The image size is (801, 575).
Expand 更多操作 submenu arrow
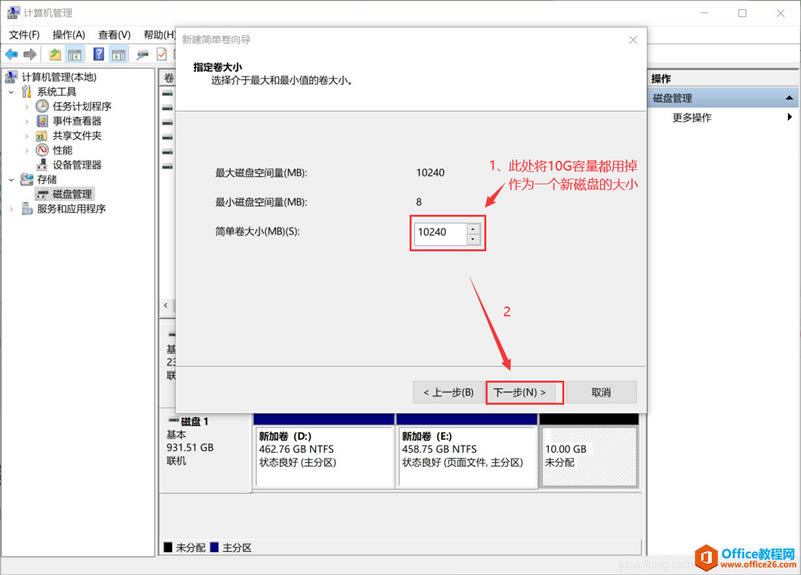coord(790,117)
